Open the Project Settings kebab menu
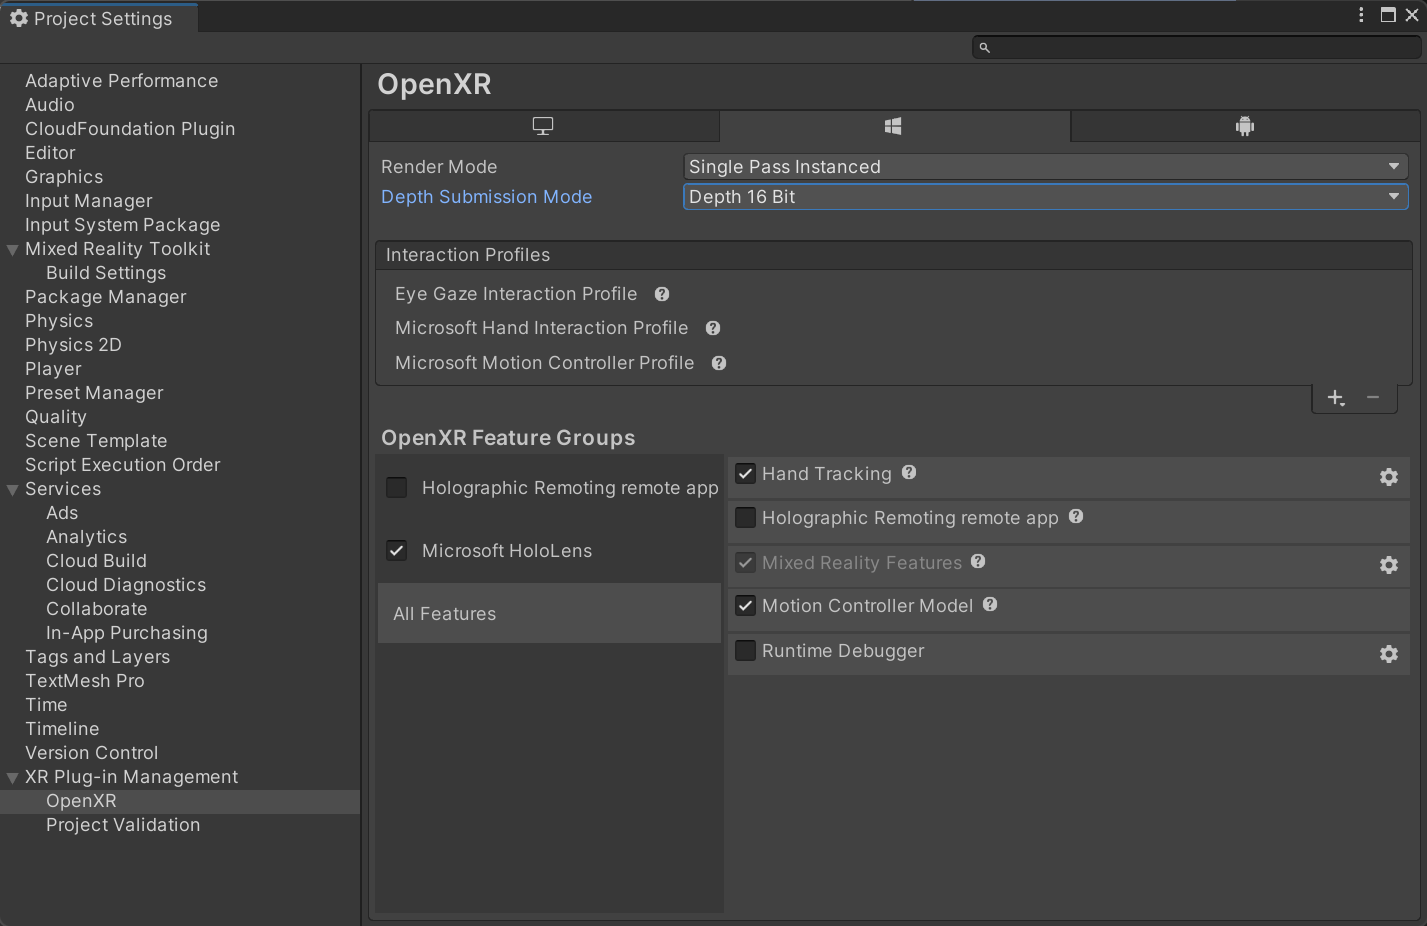 point(1361,15)
